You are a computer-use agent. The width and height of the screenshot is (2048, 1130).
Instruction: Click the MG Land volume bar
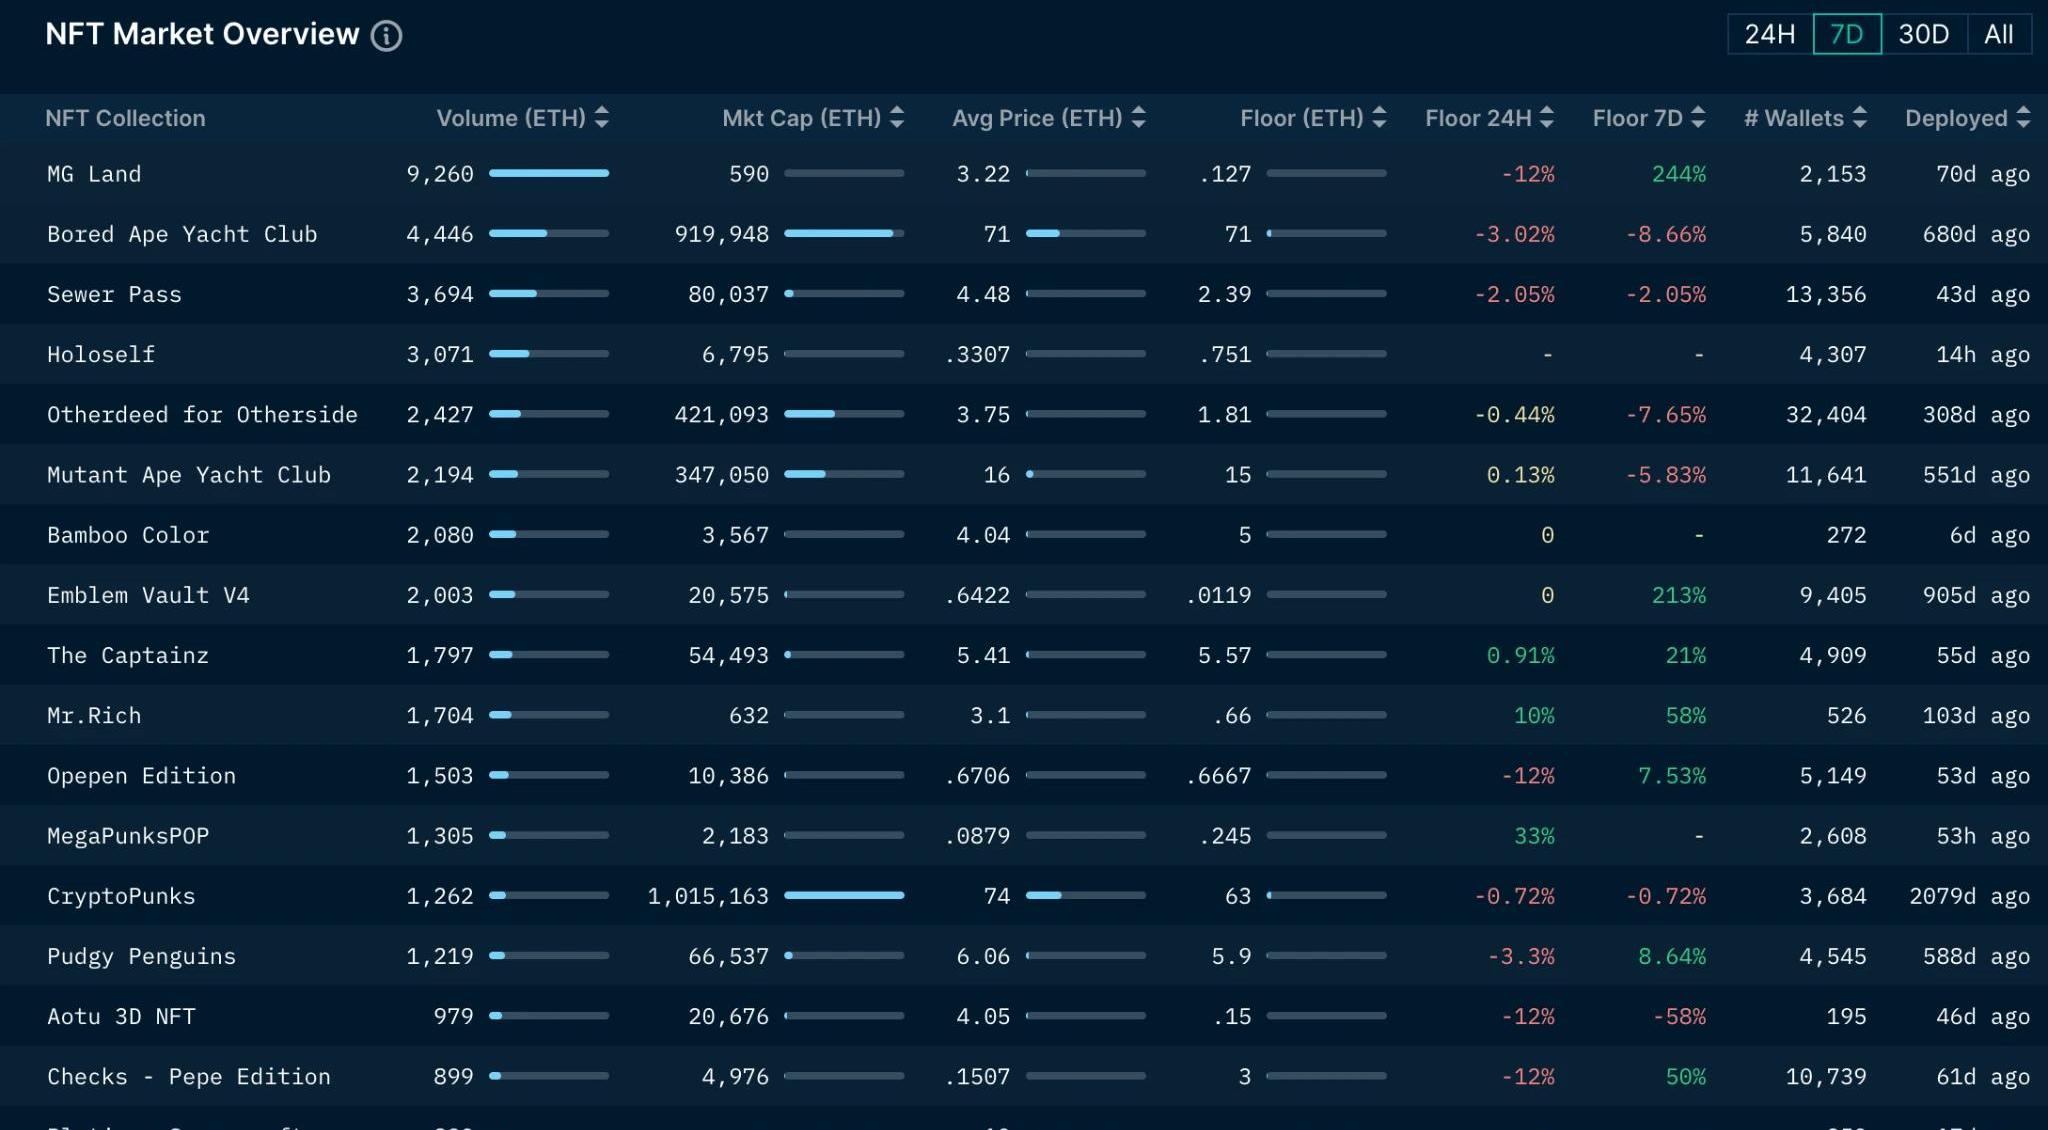pos(548,174)
